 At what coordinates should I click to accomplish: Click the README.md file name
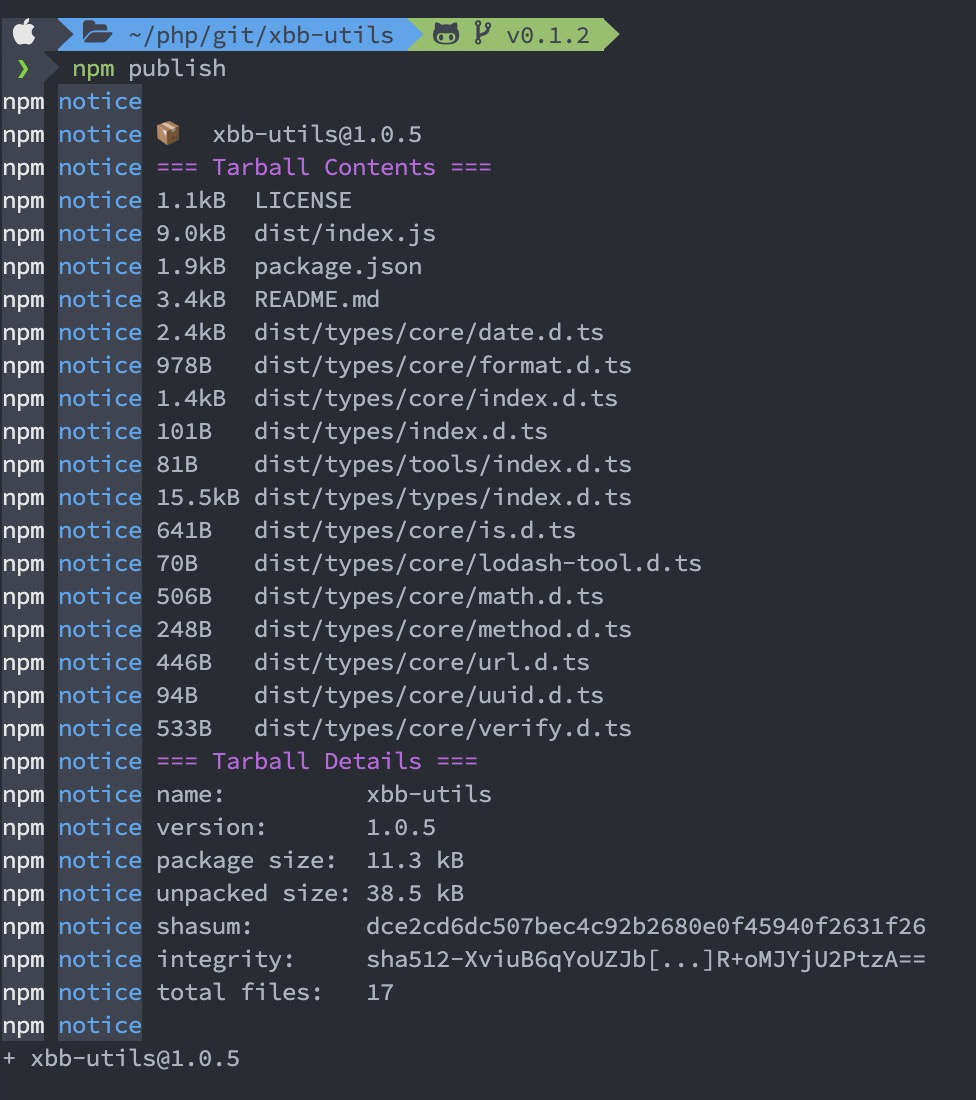[316, 299]
